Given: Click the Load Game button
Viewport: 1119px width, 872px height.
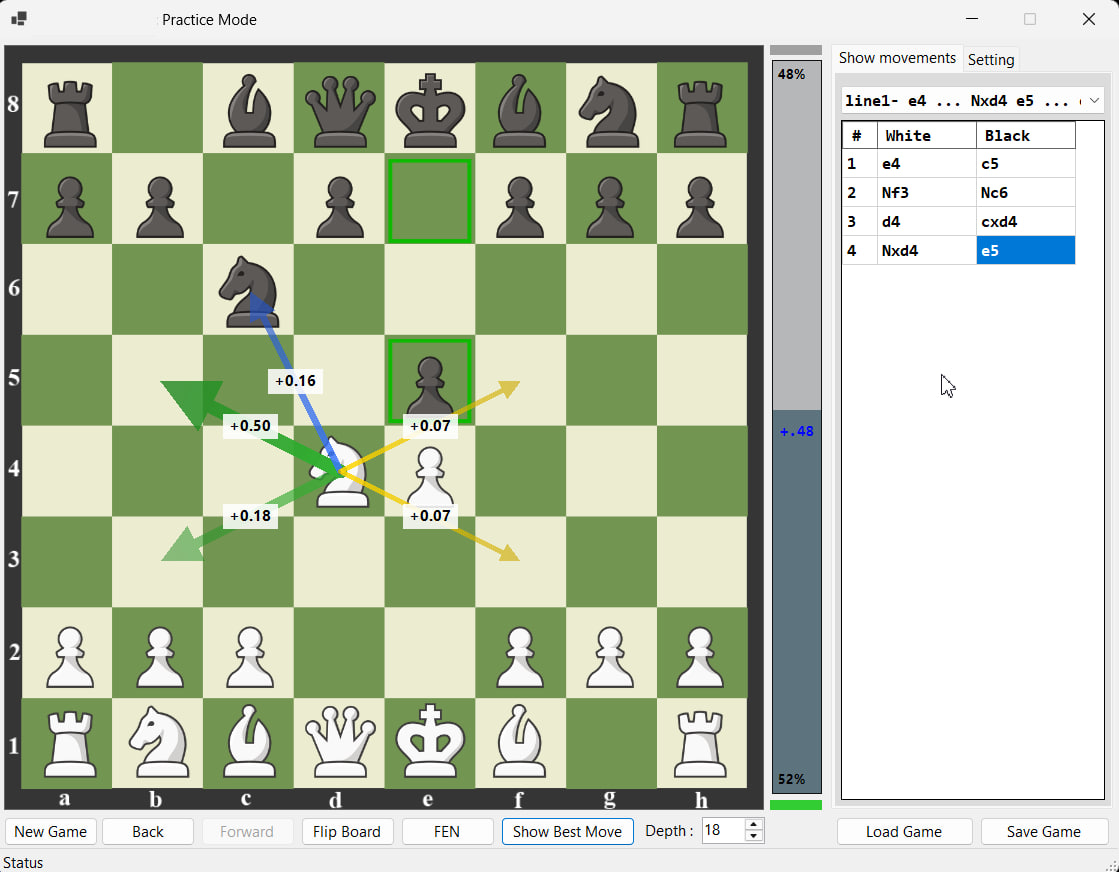Looking at the screenshot, I should tap(904, 831).
